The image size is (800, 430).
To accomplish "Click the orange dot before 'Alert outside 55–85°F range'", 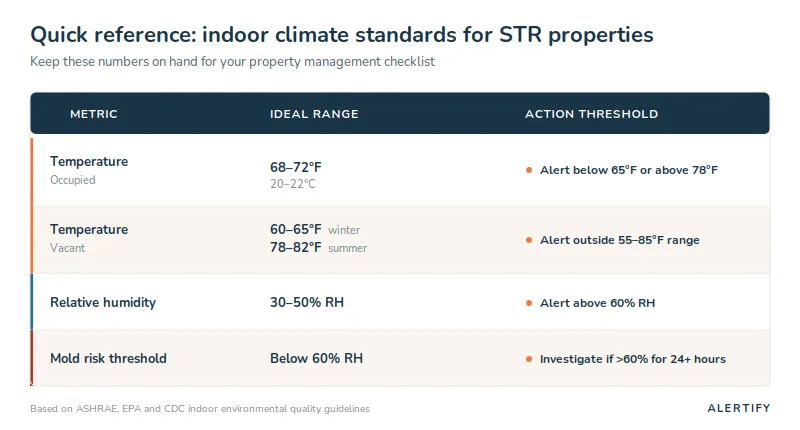I will click(x=529, y=240).
